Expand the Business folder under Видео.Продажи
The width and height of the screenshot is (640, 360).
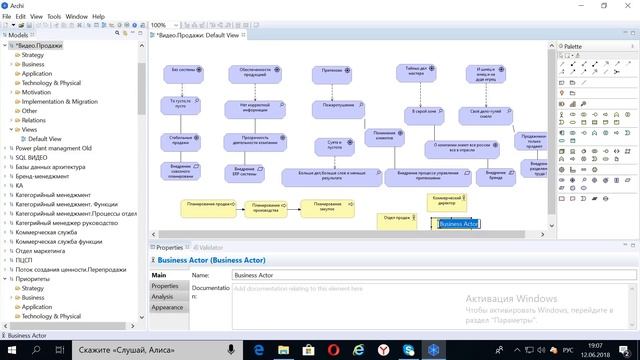click(11, 64)
